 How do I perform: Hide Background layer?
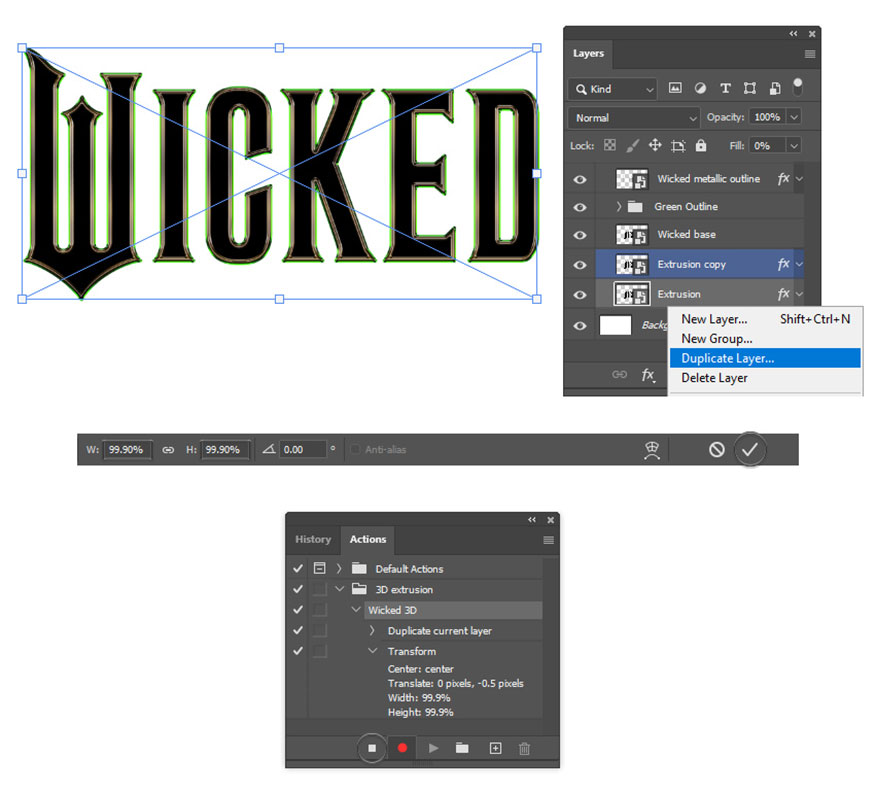[x=580, y=325]
